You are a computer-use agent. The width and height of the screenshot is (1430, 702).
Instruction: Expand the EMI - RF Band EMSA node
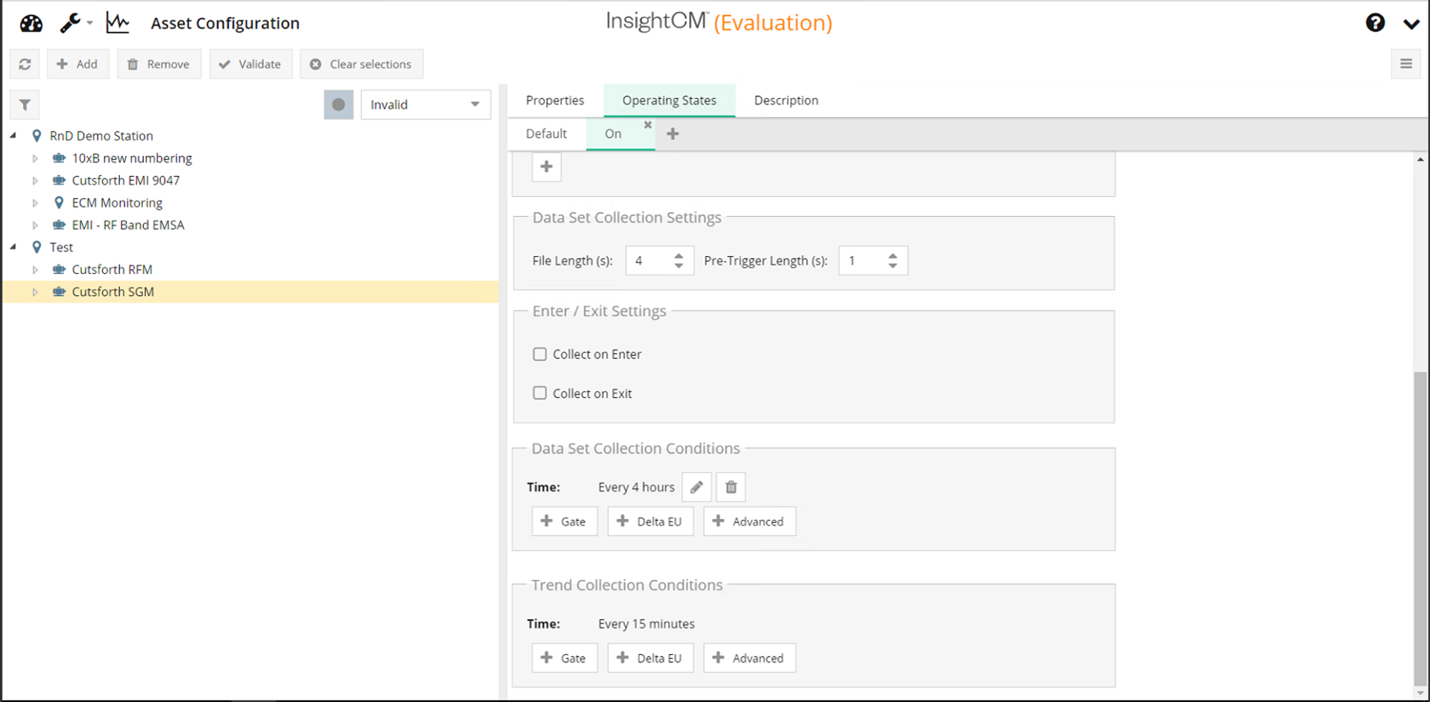click(35, 225)
